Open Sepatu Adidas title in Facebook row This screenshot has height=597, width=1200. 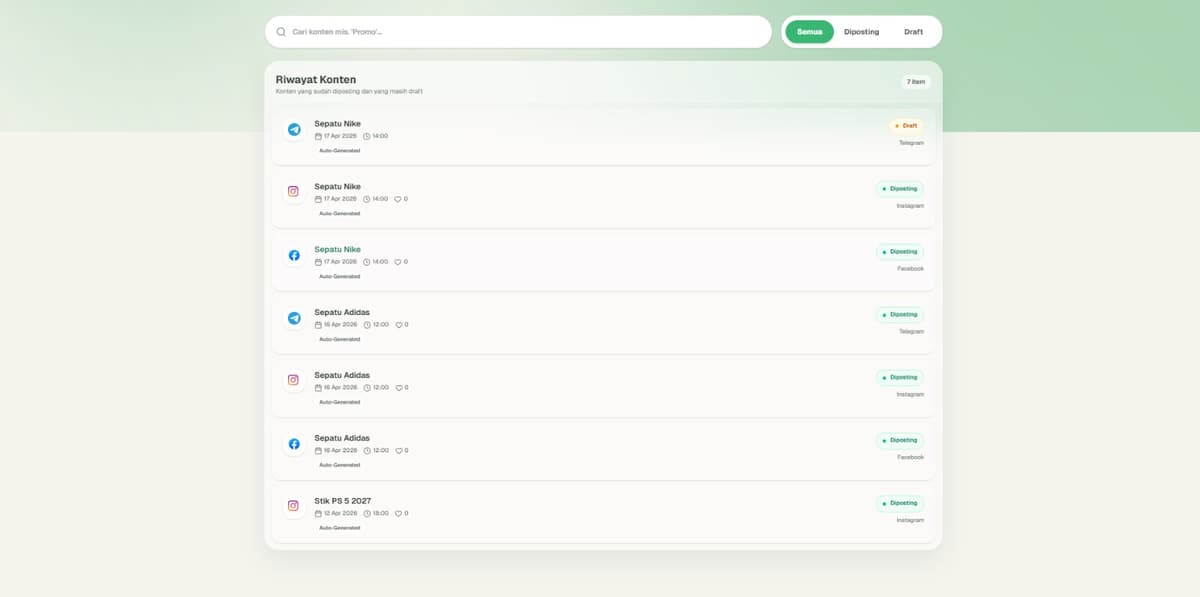pos(342,439)
